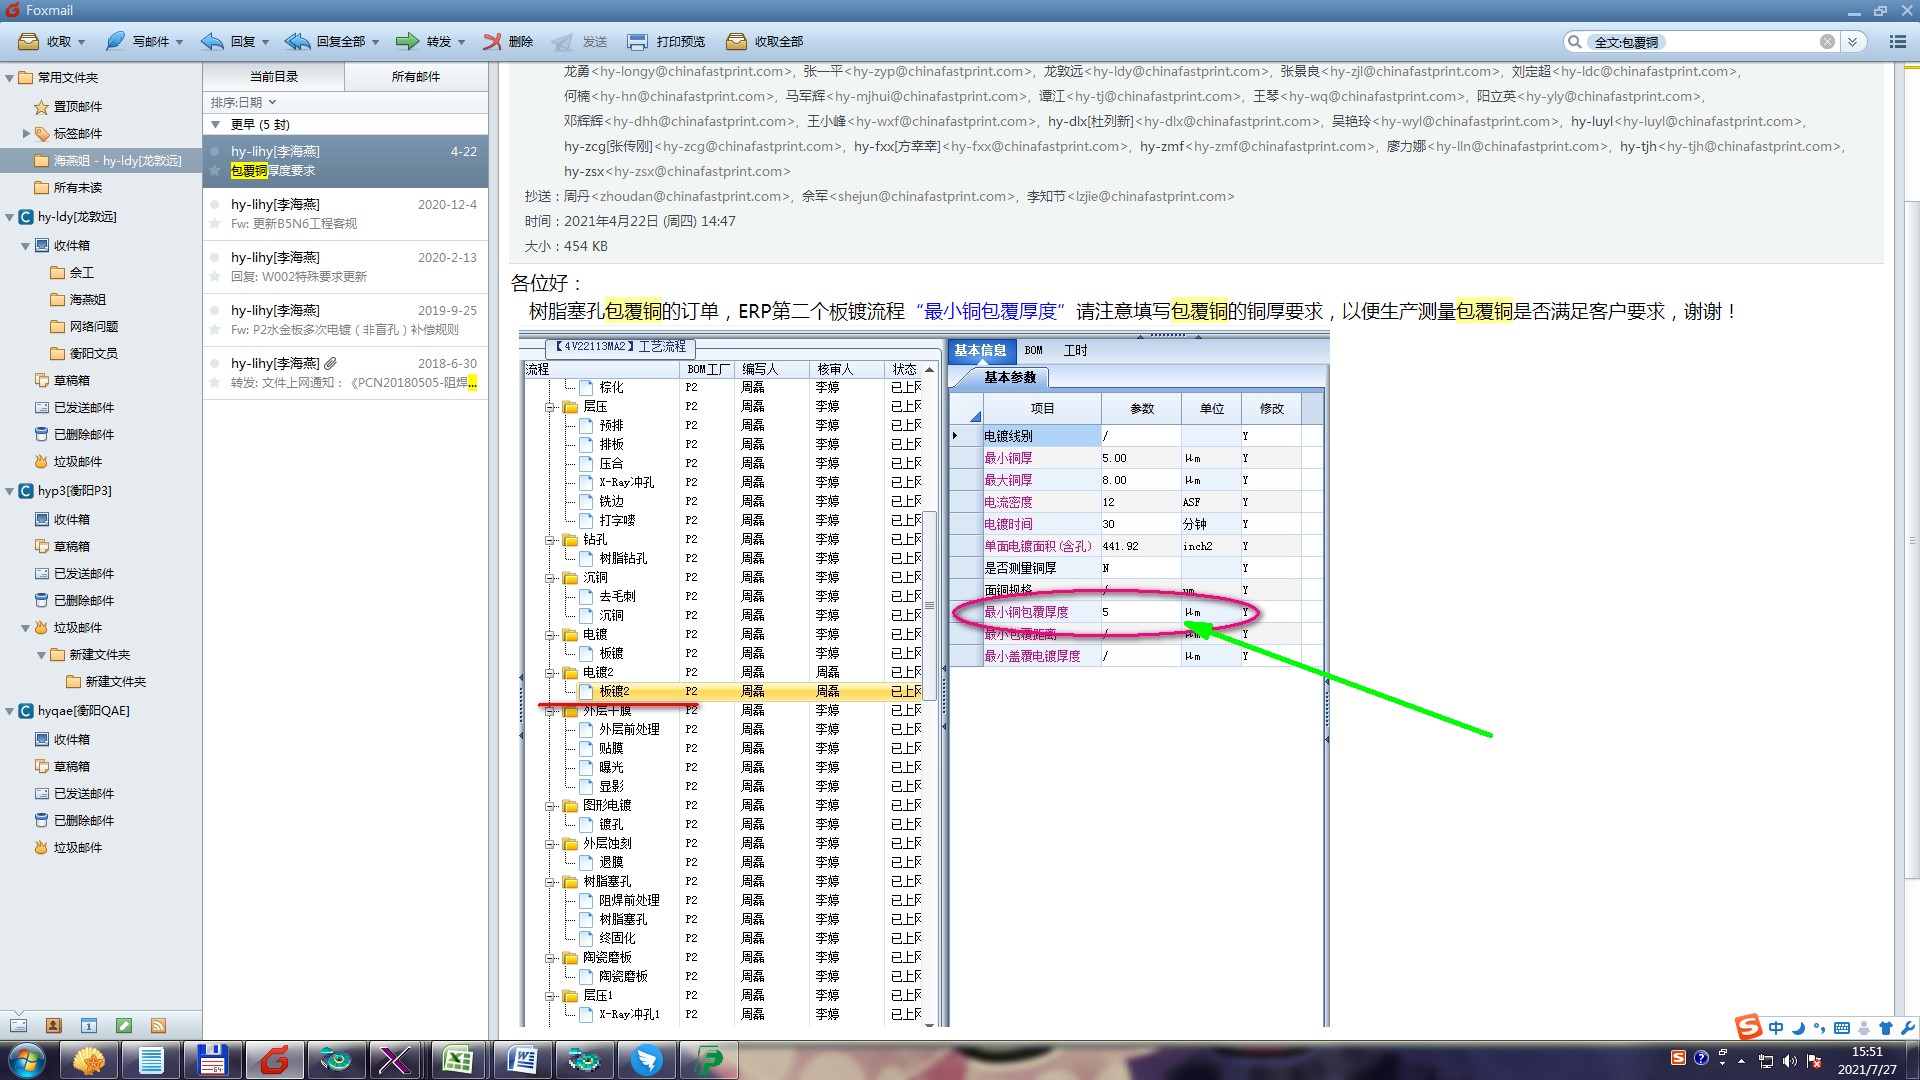Toggle star on 2019-9-25 email
This screenshot has width=1920, height=1080.
214,330
